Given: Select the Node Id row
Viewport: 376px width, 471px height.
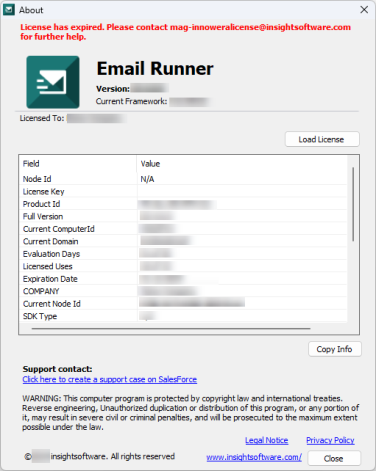Looking at the screenshot, I should [x=183, y=179].
